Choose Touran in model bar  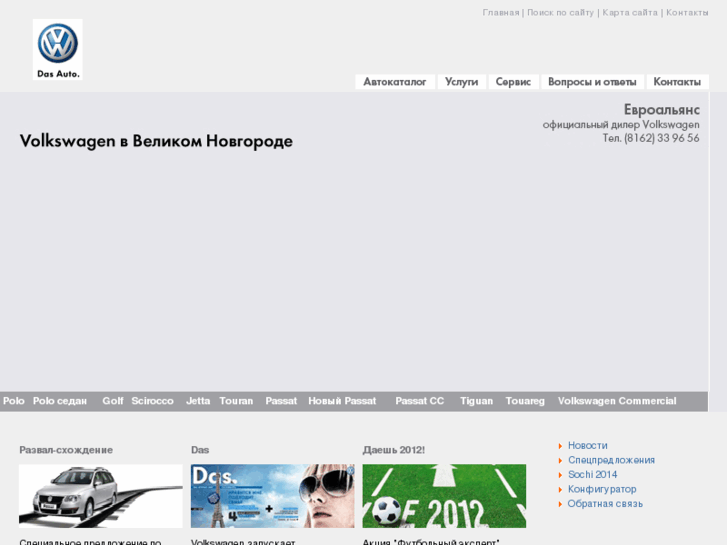coord(236,401)
